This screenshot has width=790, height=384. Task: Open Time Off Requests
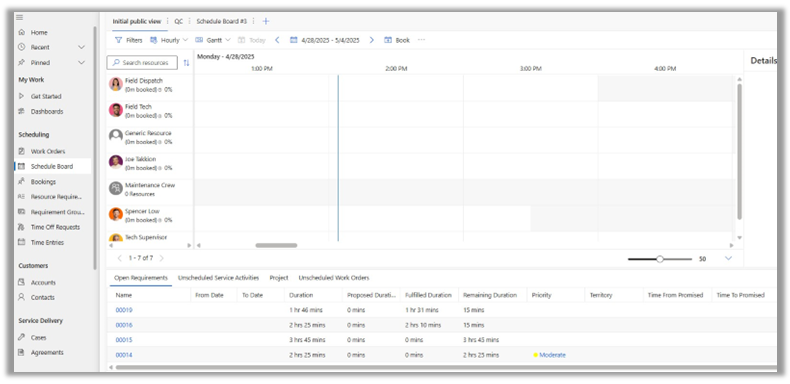pyautogui.click(x=55, y=227)
